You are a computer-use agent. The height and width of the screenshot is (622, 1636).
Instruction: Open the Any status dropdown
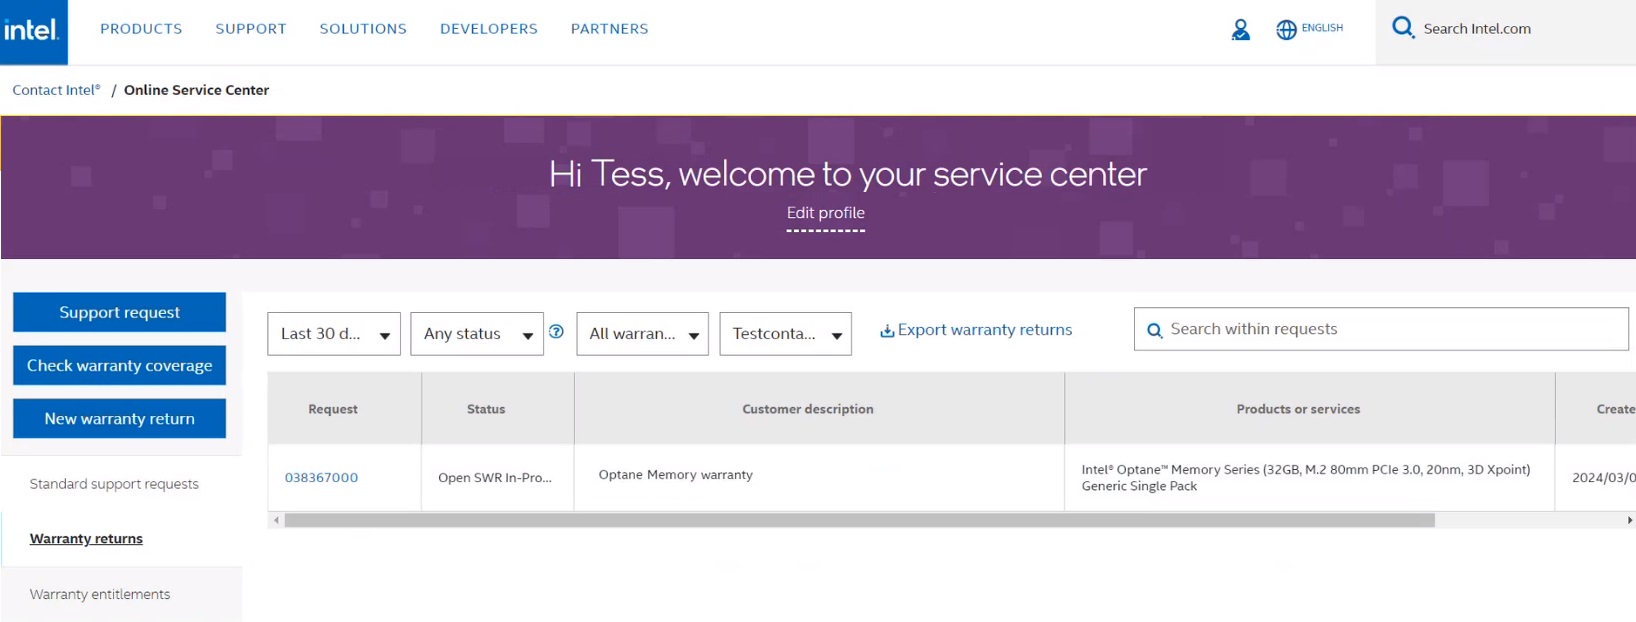pos(477,334)
